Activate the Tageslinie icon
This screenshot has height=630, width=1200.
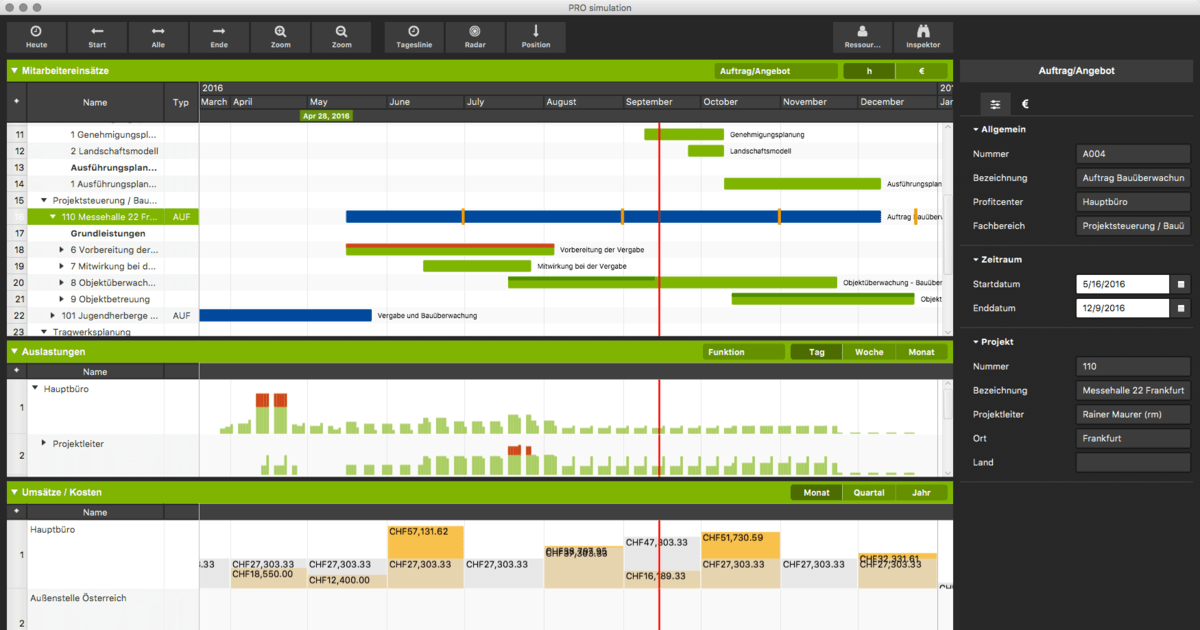pyautogui.click(x=413, y=37)
